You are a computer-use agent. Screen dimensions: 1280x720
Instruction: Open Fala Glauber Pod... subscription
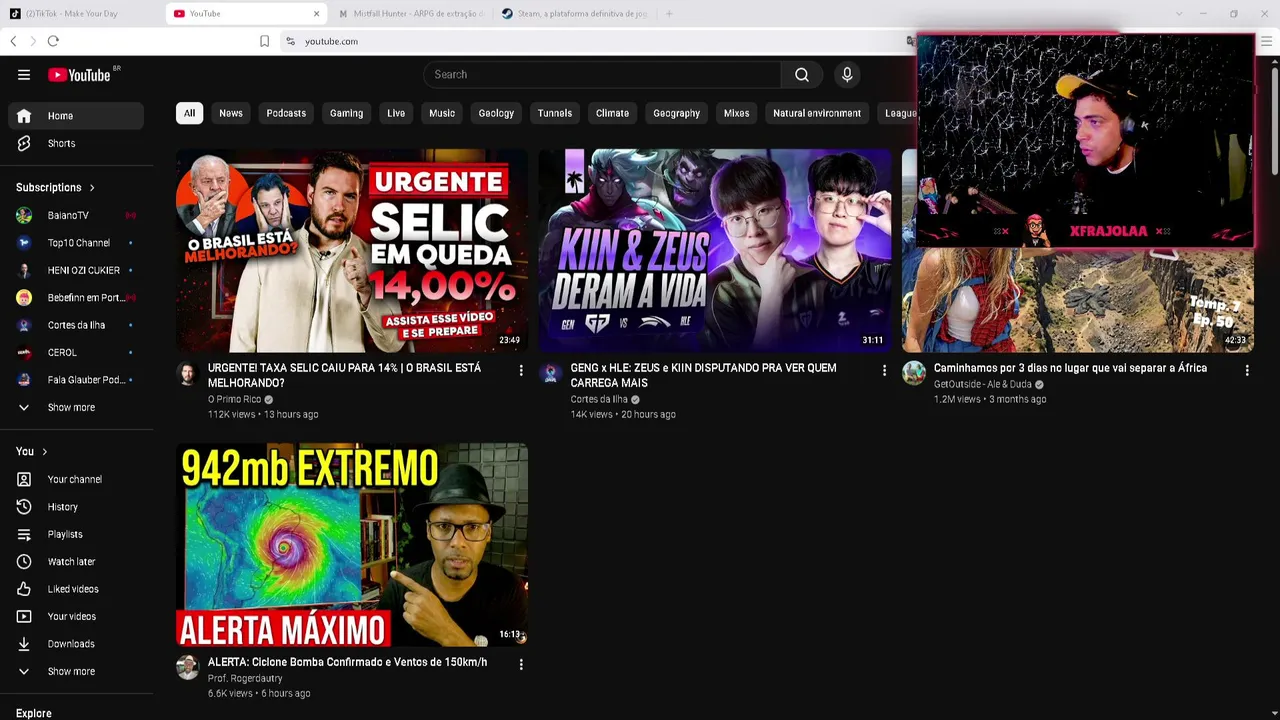click(x=76, y=380)
